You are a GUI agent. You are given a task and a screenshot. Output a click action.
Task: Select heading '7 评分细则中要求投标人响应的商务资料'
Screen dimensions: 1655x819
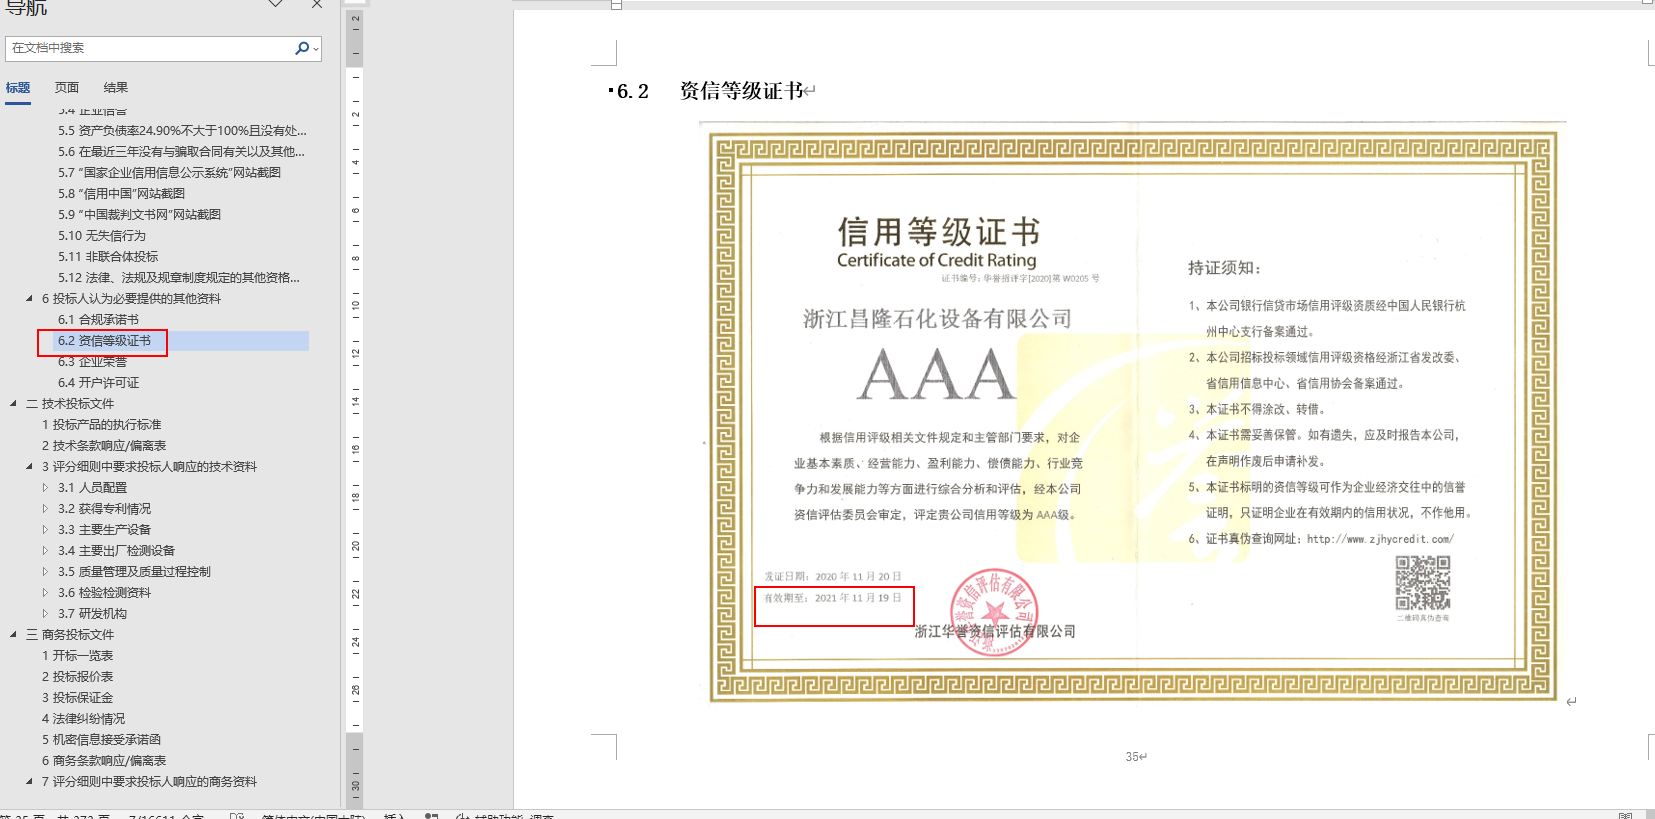(x=149, y=782)
